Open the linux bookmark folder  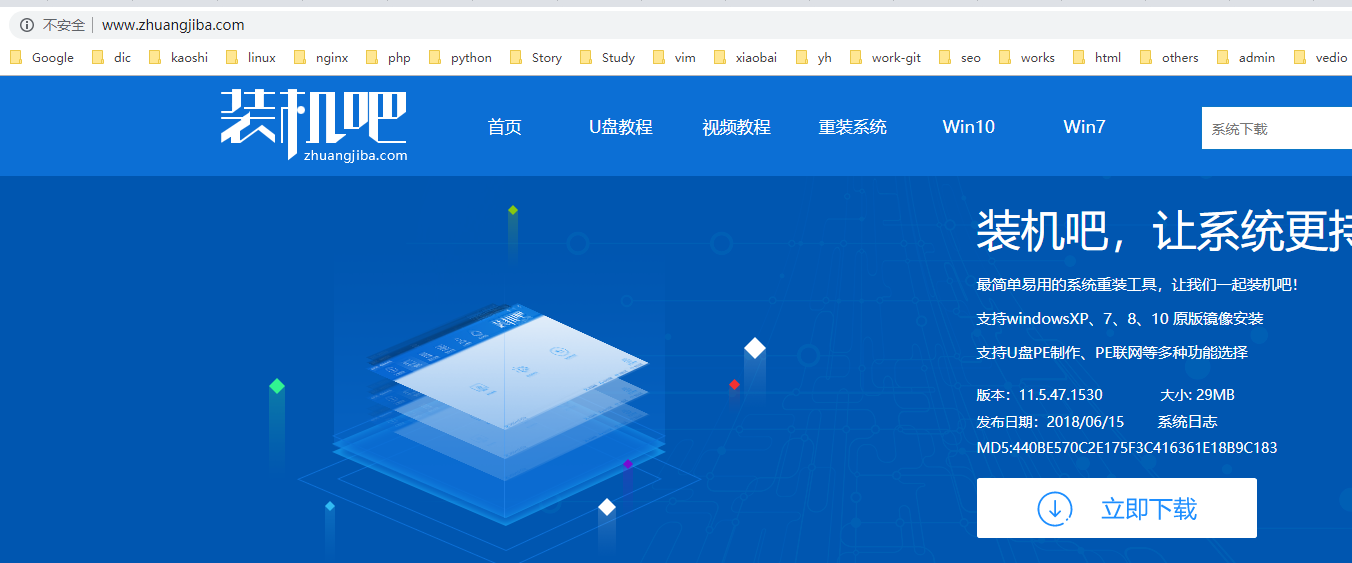pos(251,58)
